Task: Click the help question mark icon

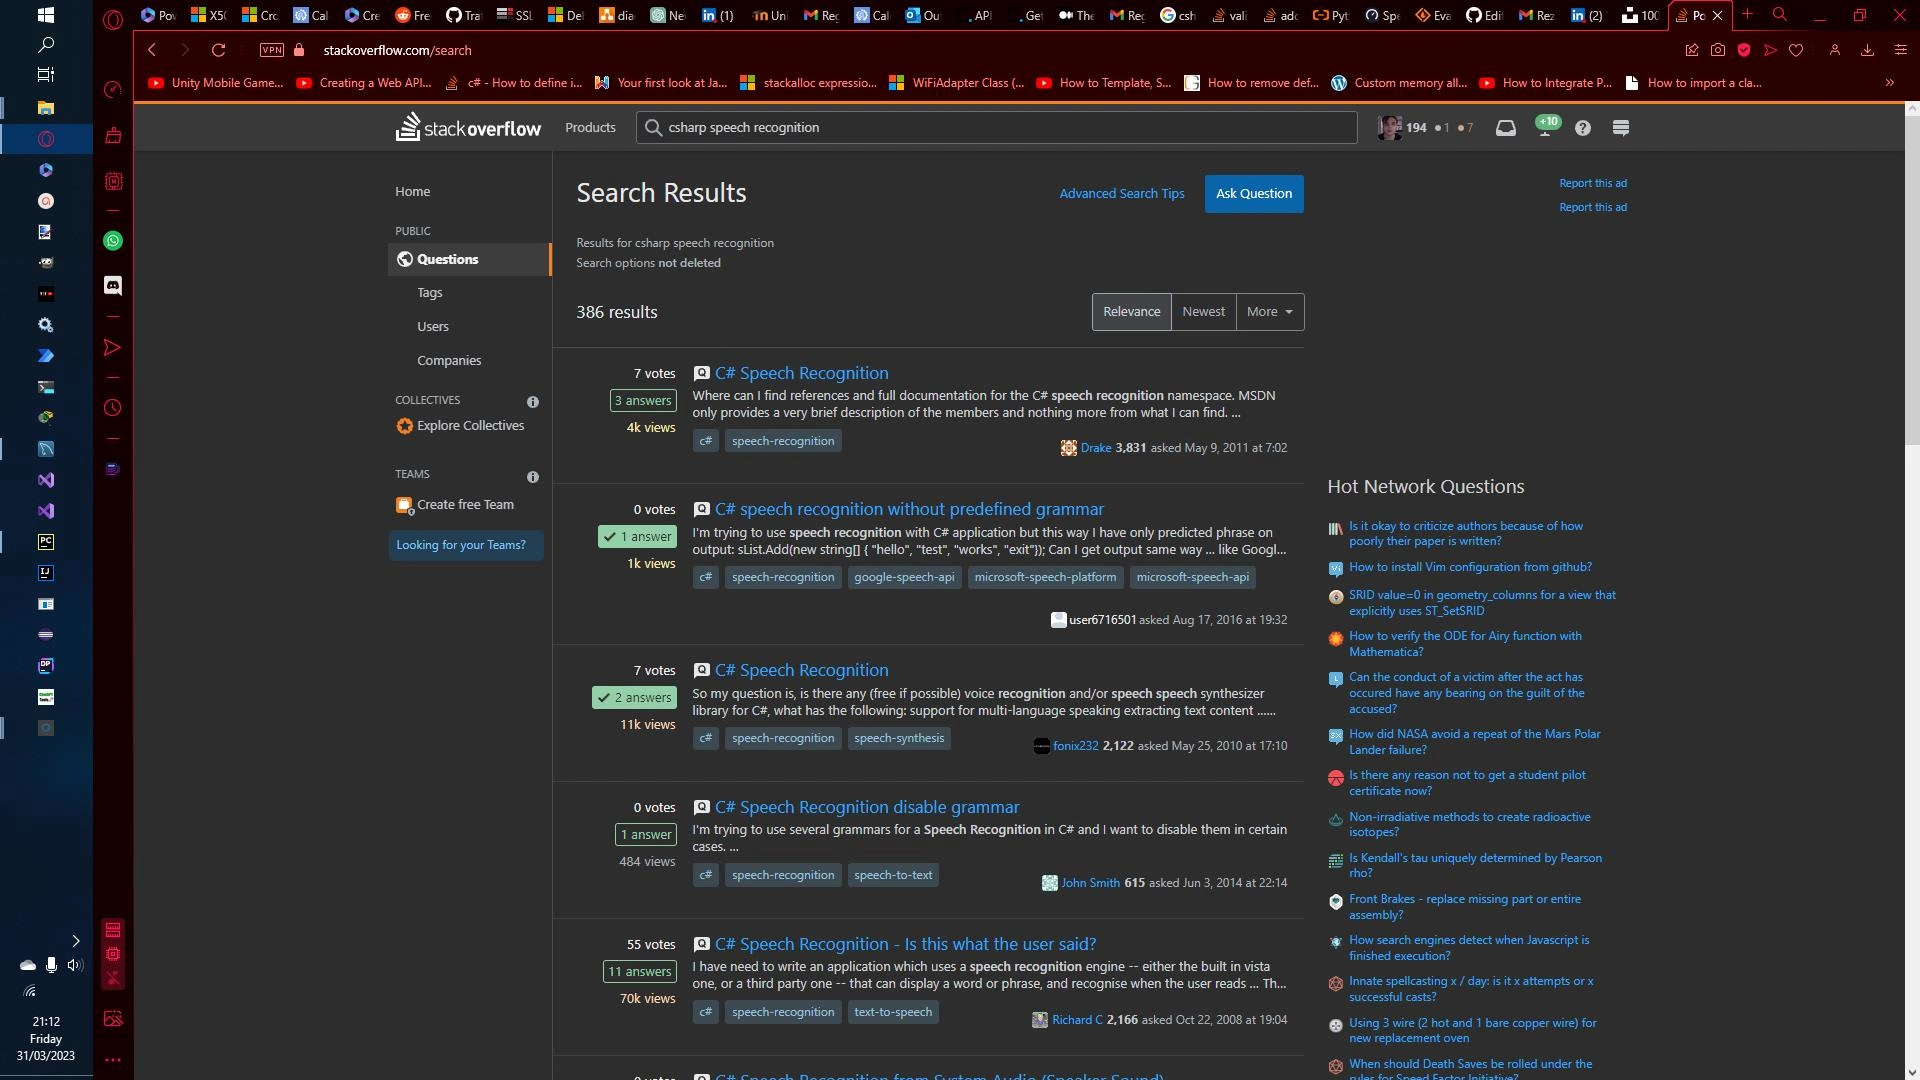Action: tap(1583, 128)
